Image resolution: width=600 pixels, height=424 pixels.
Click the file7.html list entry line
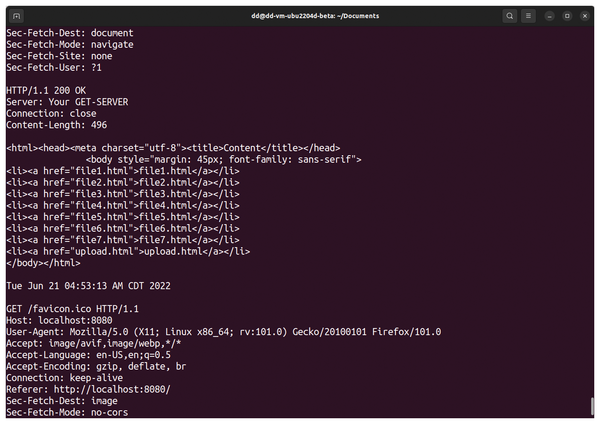[123, 240]
